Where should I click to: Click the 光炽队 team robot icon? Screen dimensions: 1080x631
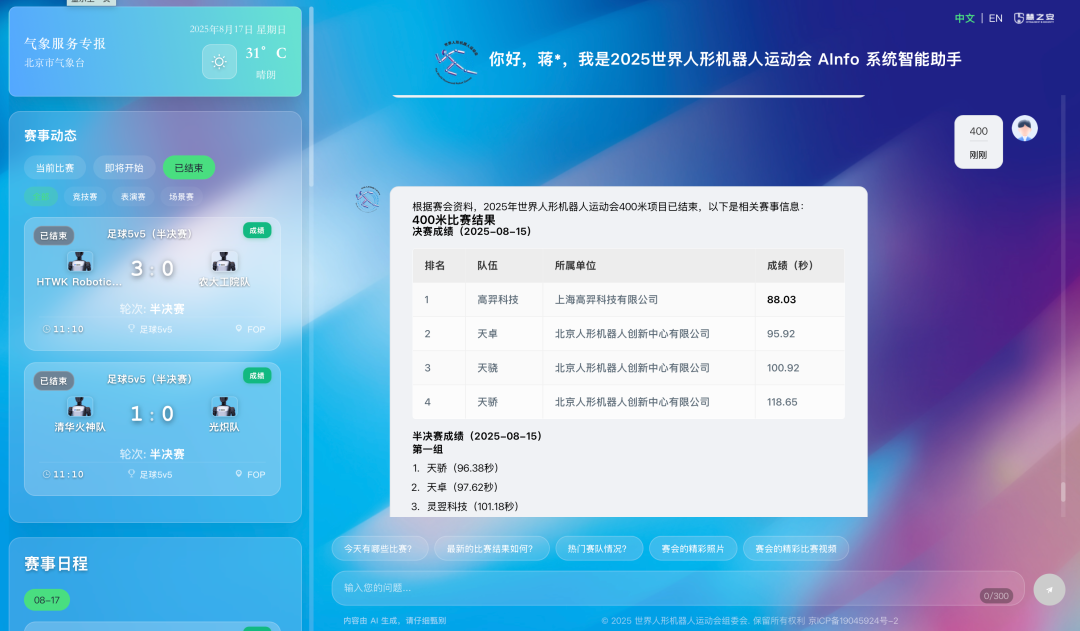tap(224, 407)
